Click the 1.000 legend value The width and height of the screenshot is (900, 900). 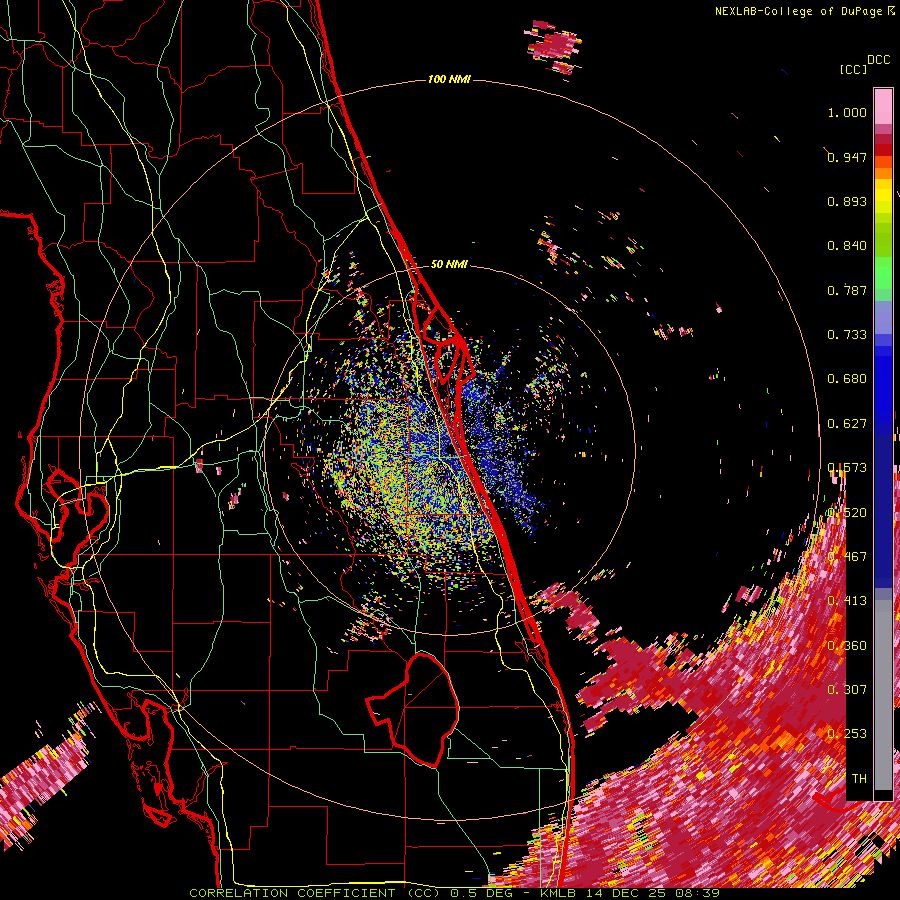click(847, 112)
